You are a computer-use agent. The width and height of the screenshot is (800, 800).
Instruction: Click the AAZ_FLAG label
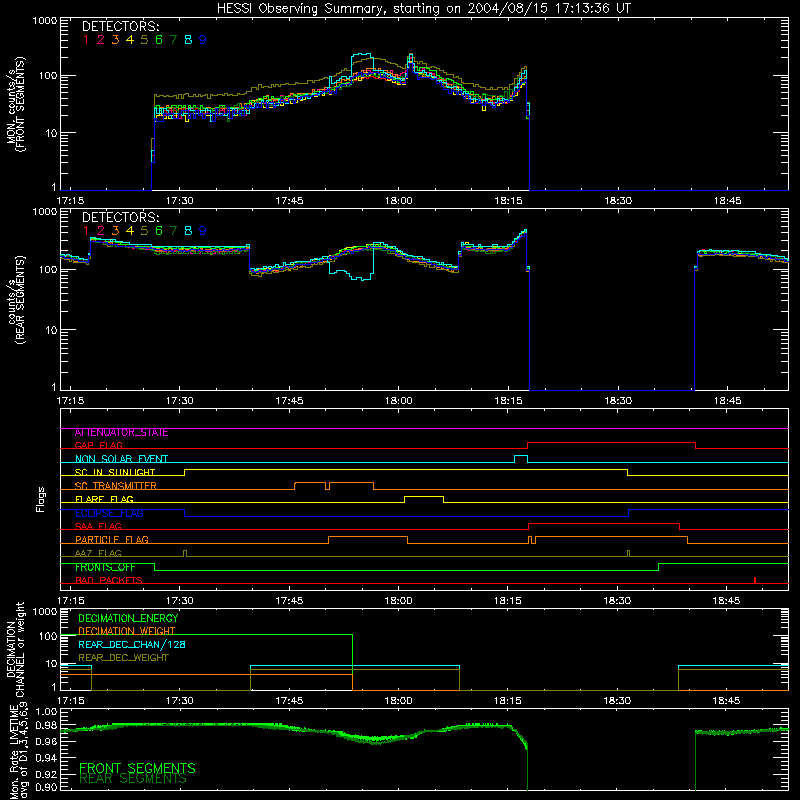(x=98, y=554)
